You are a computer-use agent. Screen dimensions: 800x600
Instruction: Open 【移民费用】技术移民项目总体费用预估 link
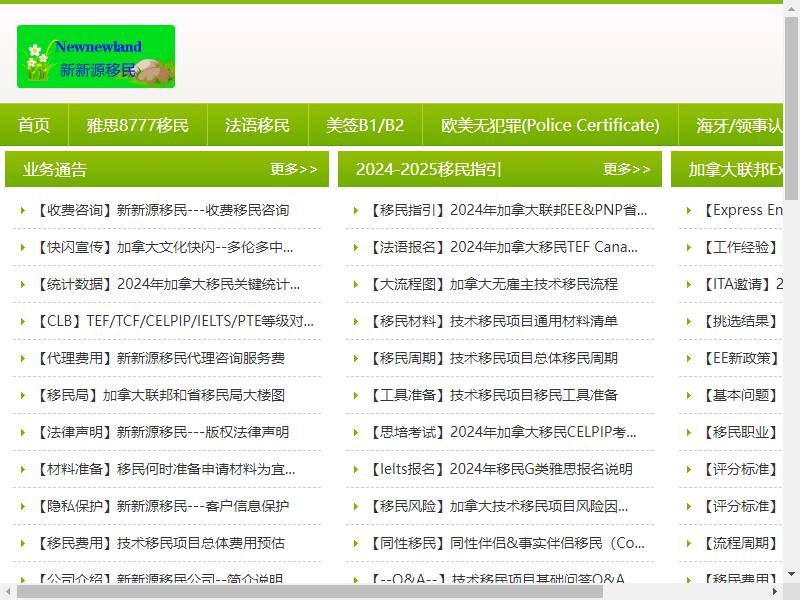tap(161, 543)
